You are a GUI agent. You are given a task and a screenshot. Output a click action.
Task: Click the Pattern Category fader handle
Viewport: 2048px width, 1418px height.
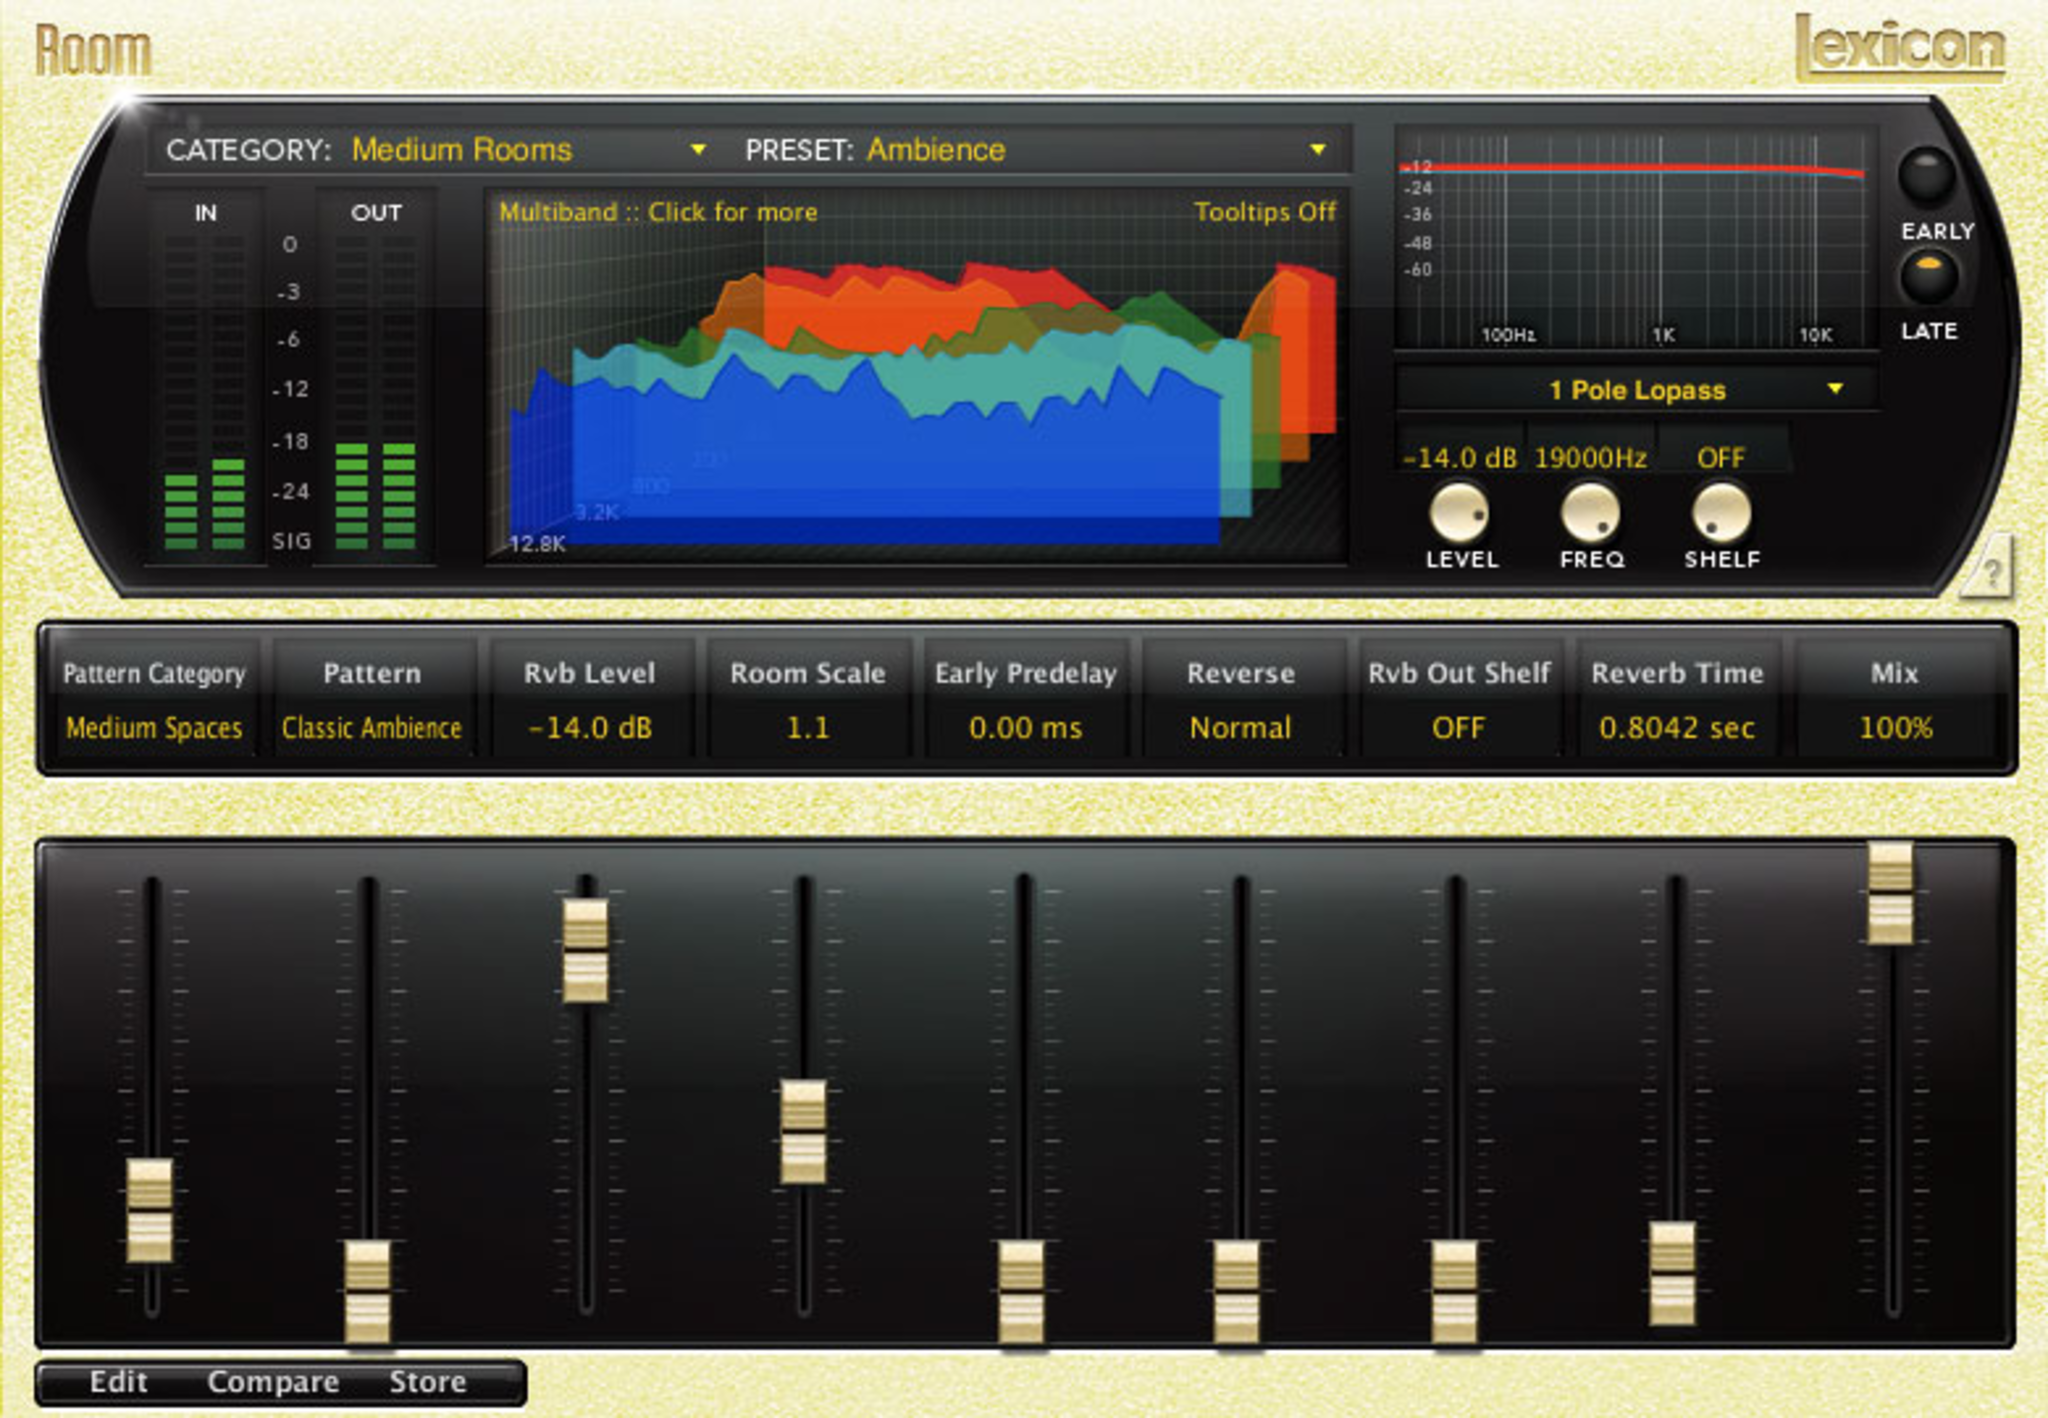(150, 1211)
